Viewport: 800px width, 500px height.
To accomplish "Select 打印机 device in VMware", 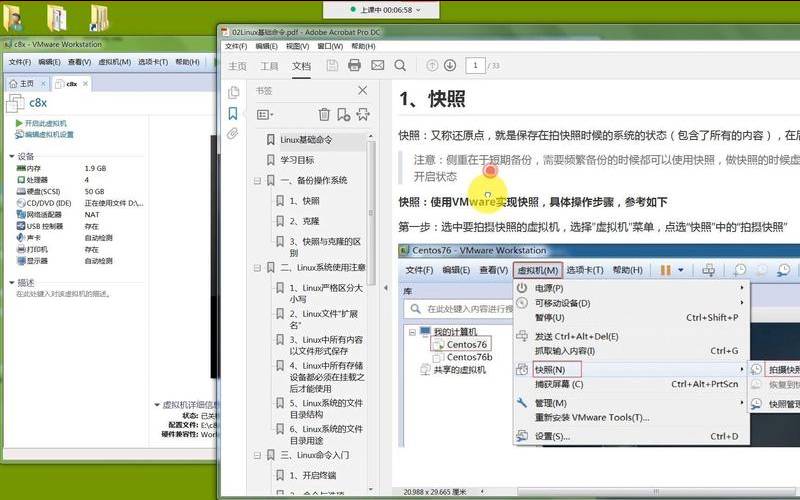I will point(80,249).
